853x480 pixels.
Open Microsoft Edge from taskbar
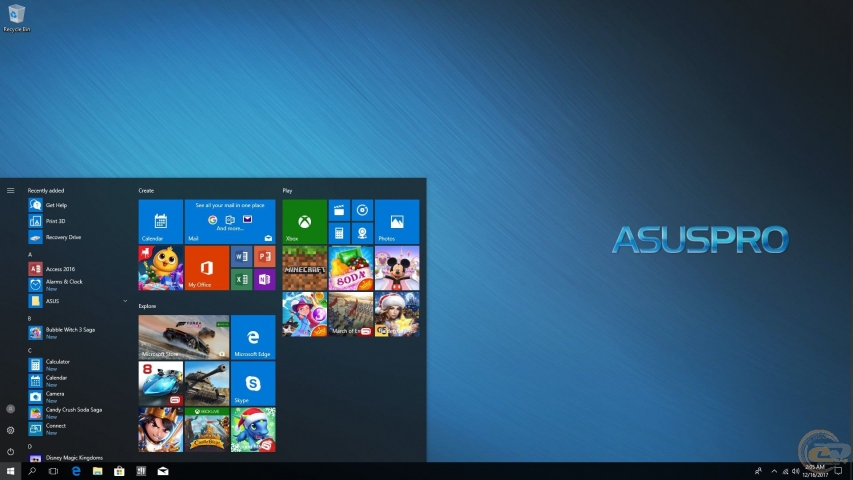tap(76, 471)
